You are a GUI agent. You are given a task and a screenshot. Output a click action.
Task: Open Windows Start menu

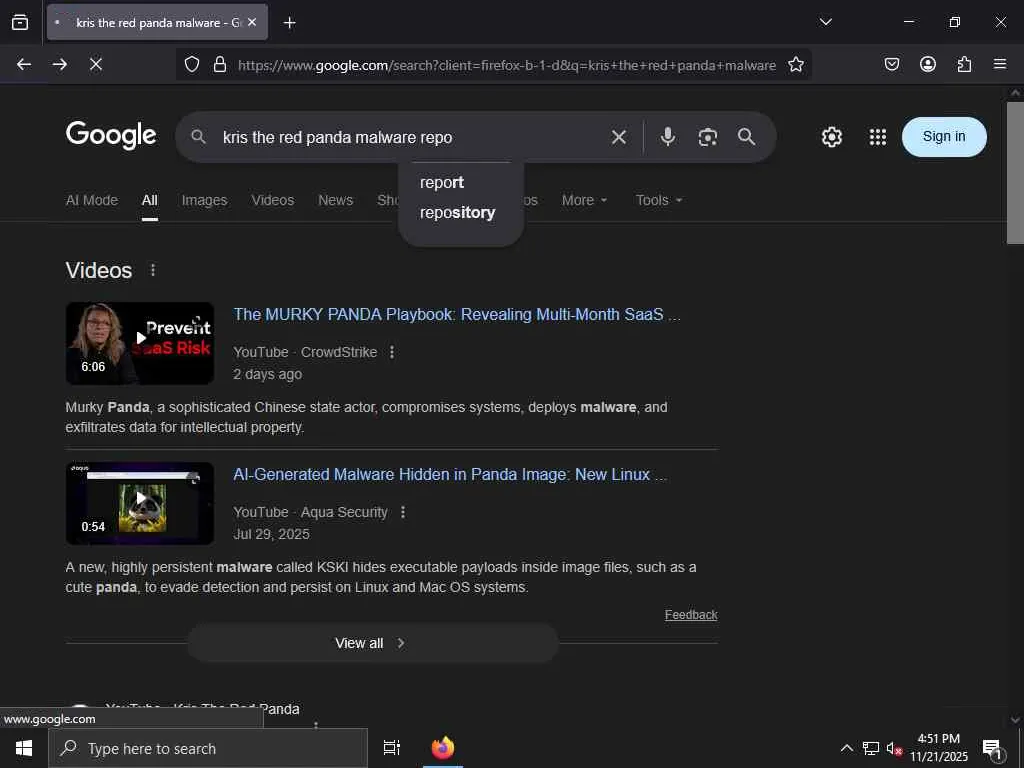coord(24,748)
